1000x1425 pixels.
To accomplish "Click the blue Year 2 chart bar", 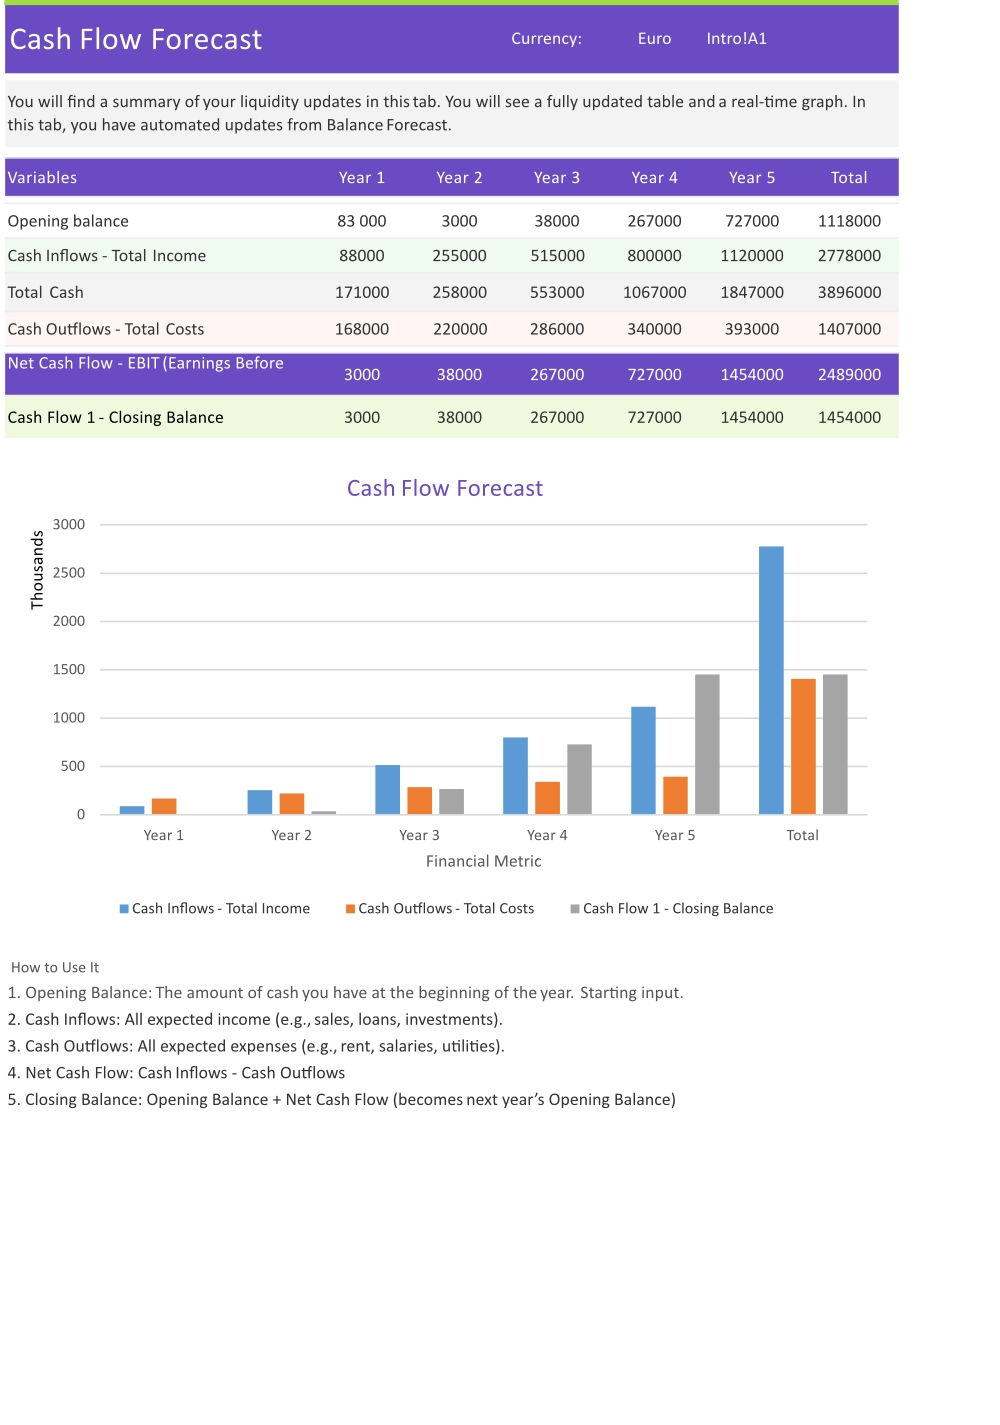I will 260,802.
